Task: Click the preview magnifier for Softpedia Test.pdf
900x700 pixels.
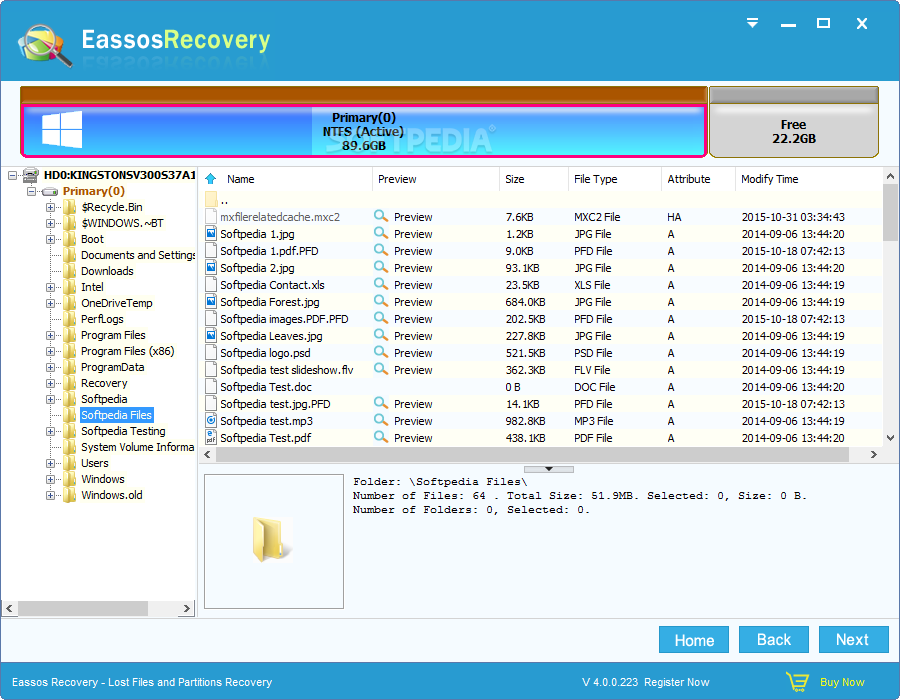Action: [x=381, y=437]
